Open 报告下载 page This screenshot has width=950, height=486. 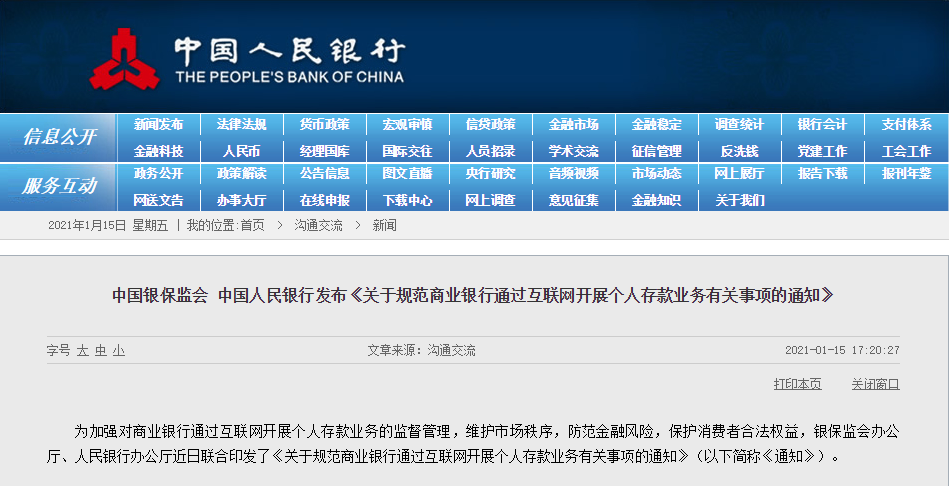822,173
